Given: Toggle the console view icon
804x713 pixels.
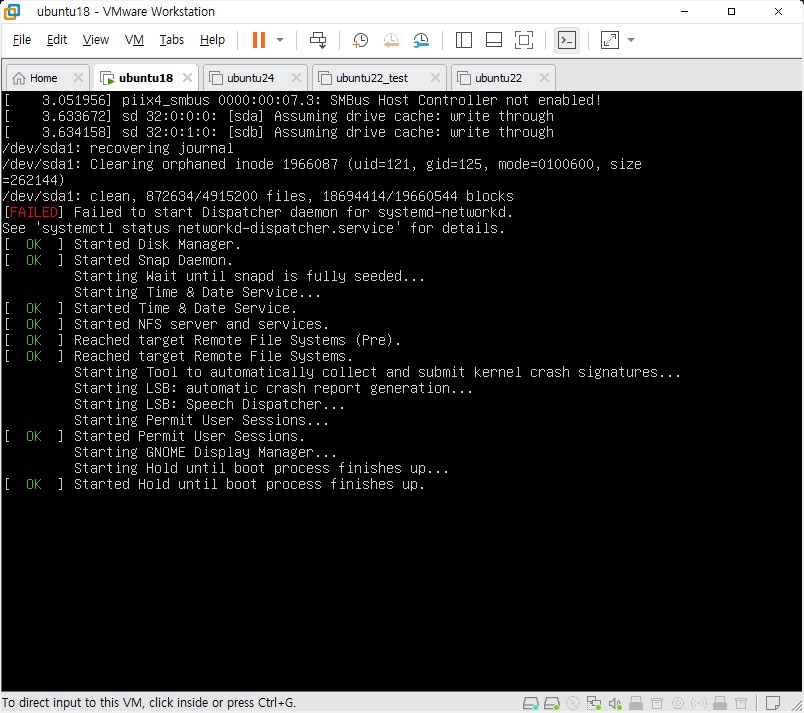Looking at the screenshot, I should tap(567, 40).
